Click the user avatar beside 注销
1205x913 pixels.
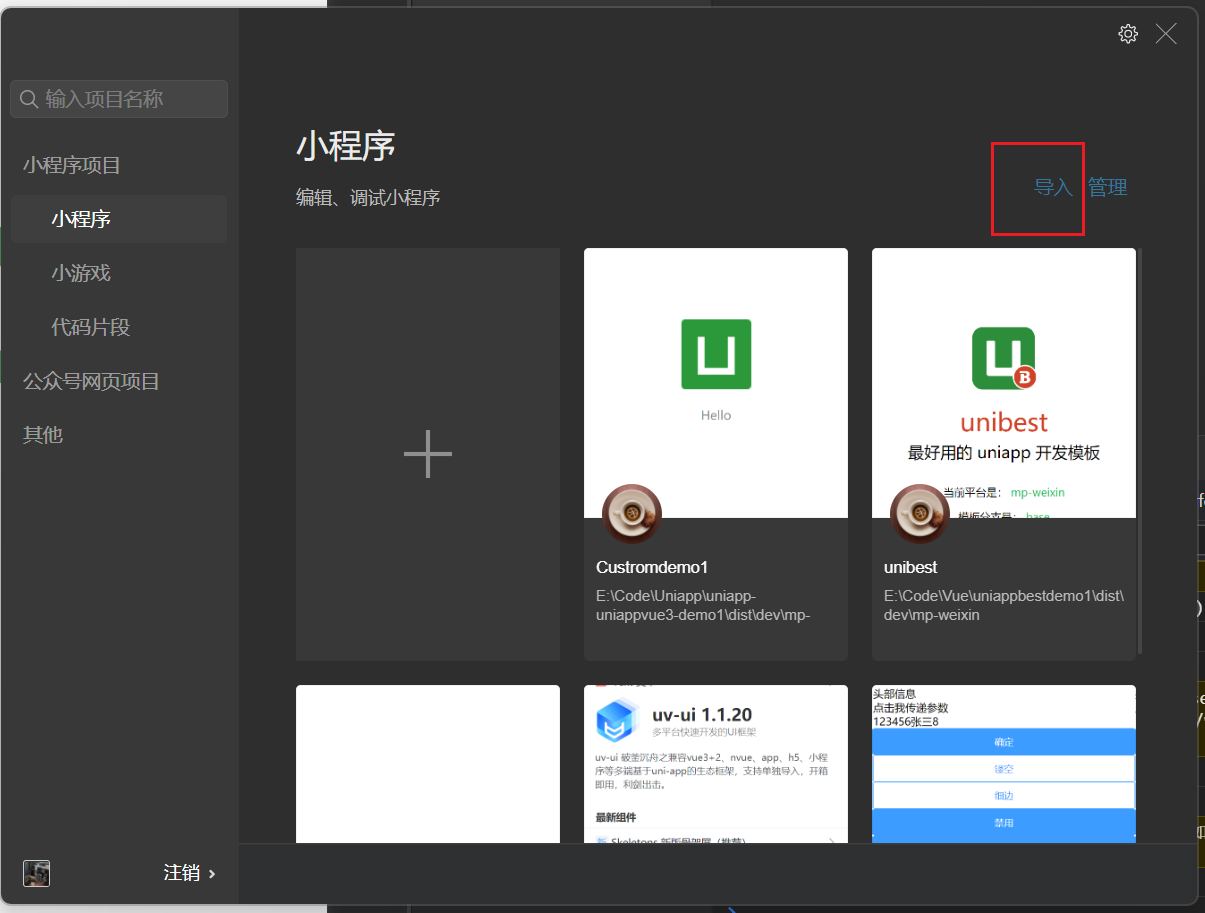(37, 873)
